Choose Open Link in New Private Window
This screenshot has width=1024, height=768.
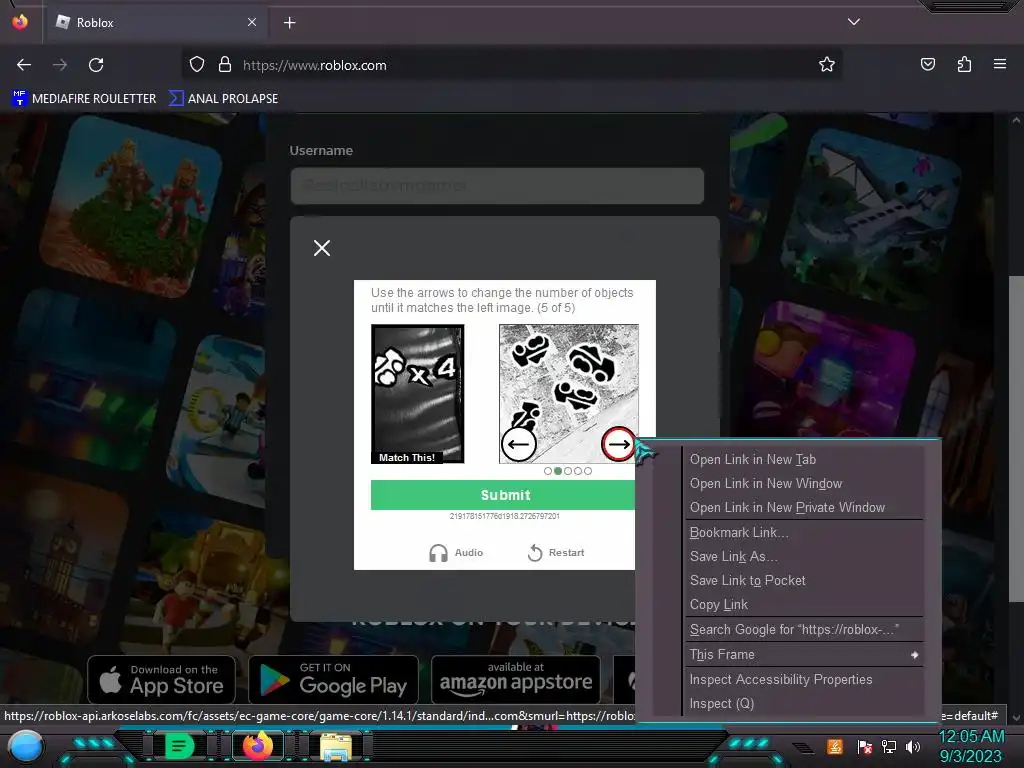(x=804, y=508)
